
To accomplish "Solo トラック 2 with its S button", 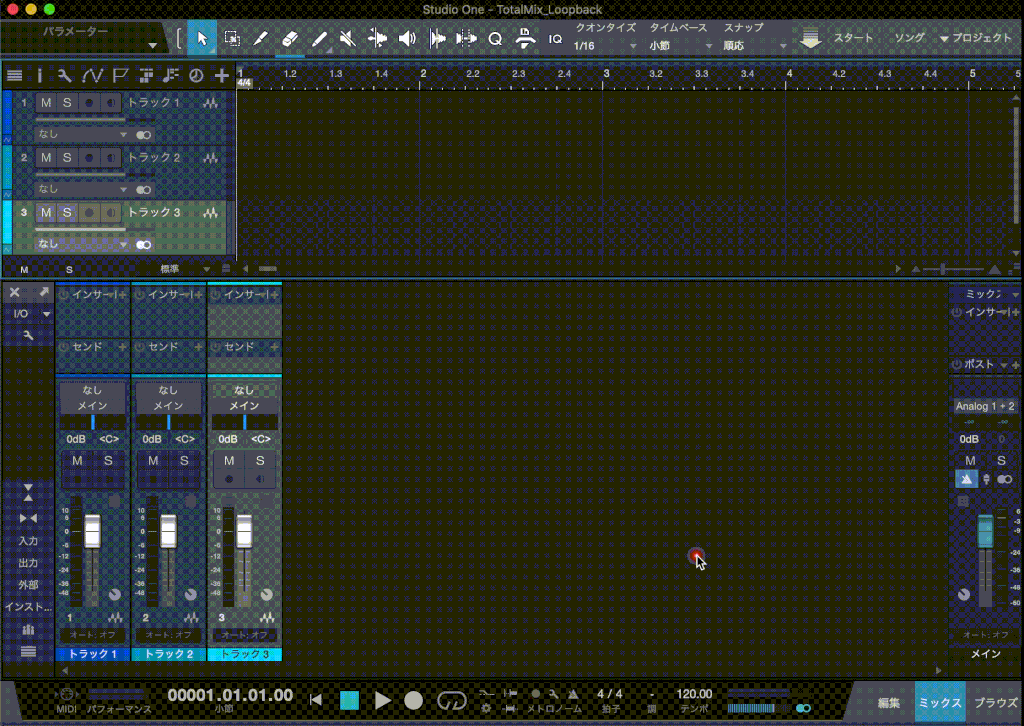I will pyautogui.click(x=67, y=158).
